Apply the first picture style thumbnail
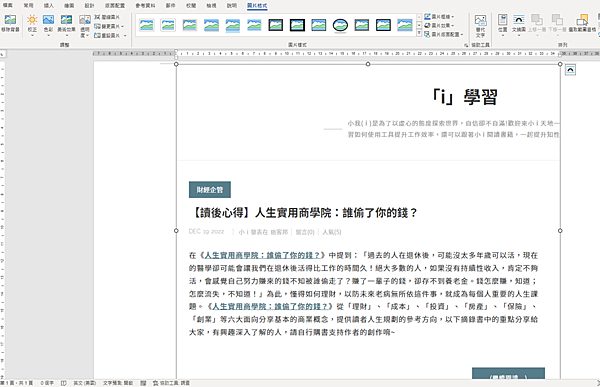This screenshot has width=600, height=387. [x=147, y=25]
